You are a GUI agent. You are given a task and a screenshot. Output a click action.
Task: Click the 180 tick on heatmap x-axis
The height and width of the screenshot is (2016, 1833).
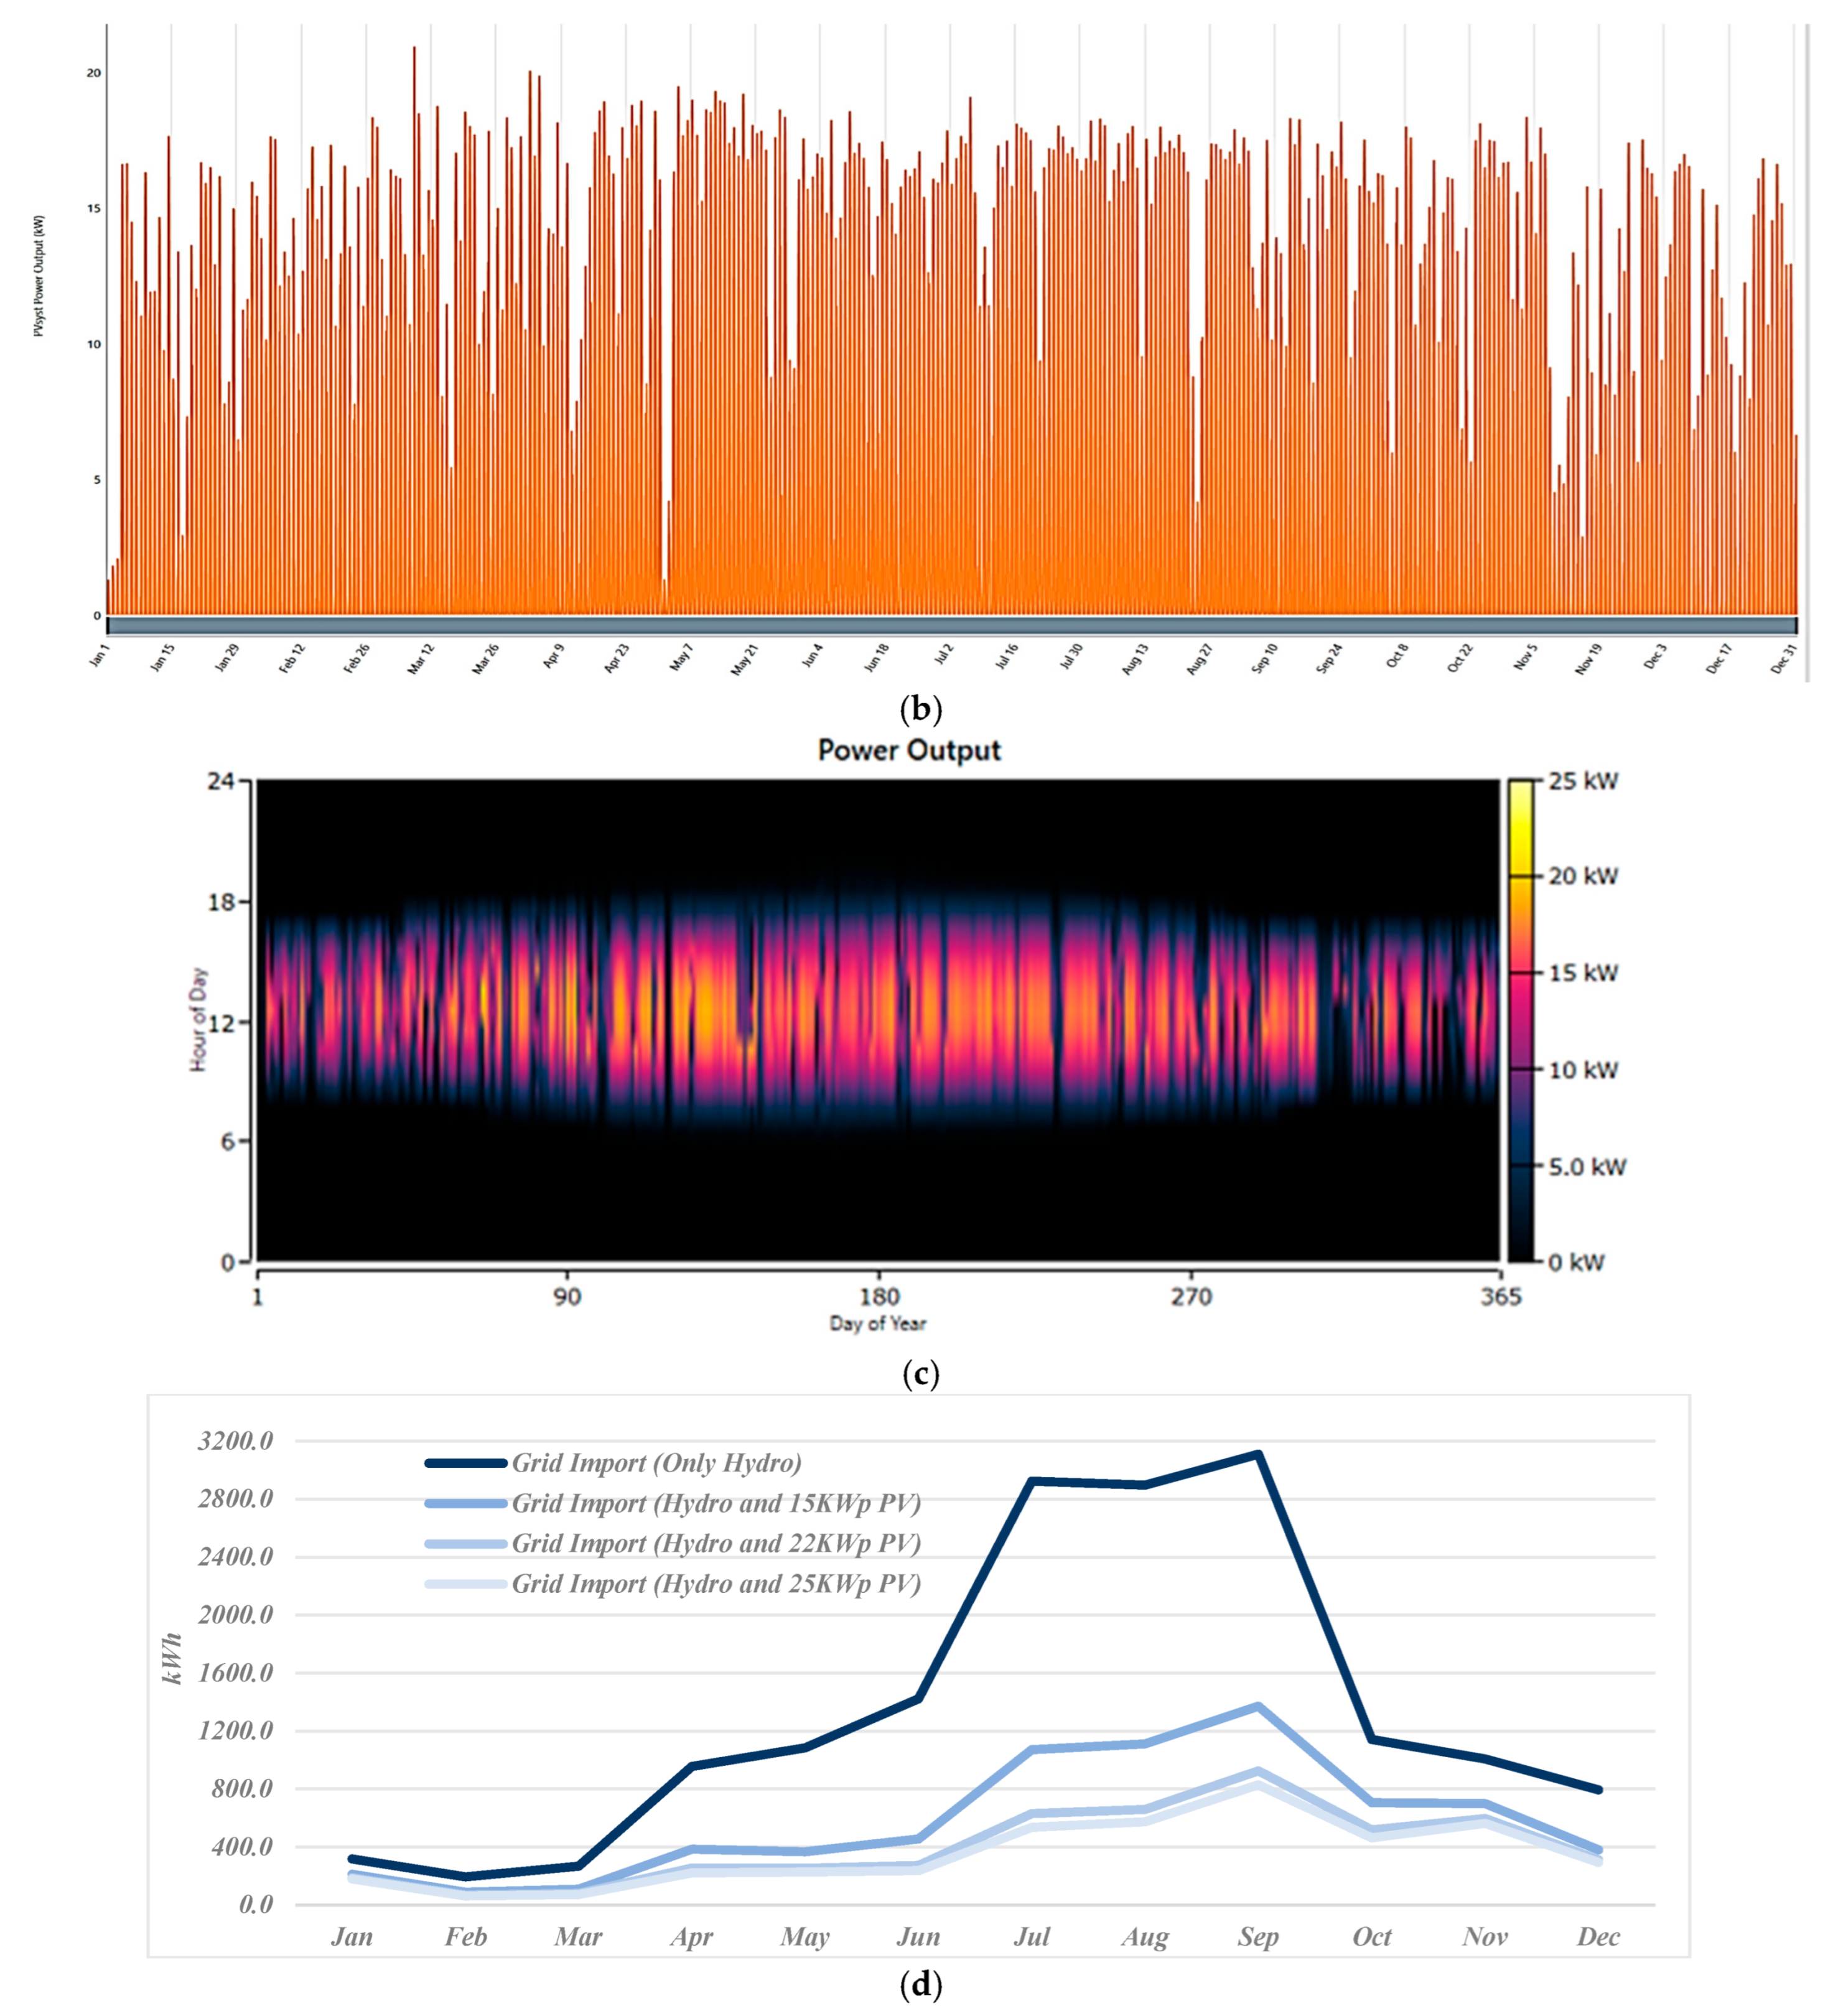879,1297
